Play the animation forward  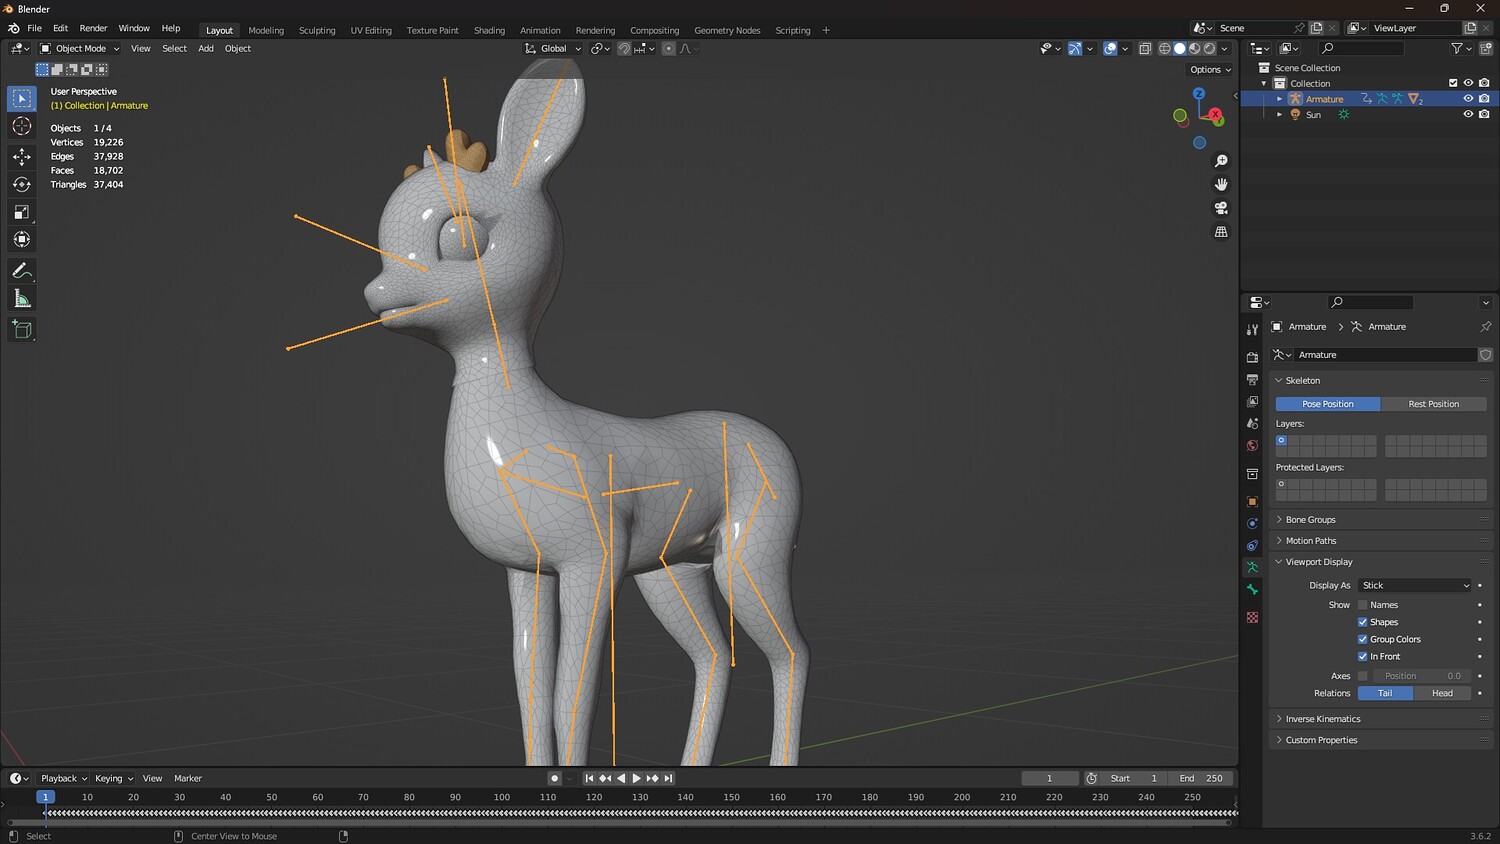[x=637, y=778]
